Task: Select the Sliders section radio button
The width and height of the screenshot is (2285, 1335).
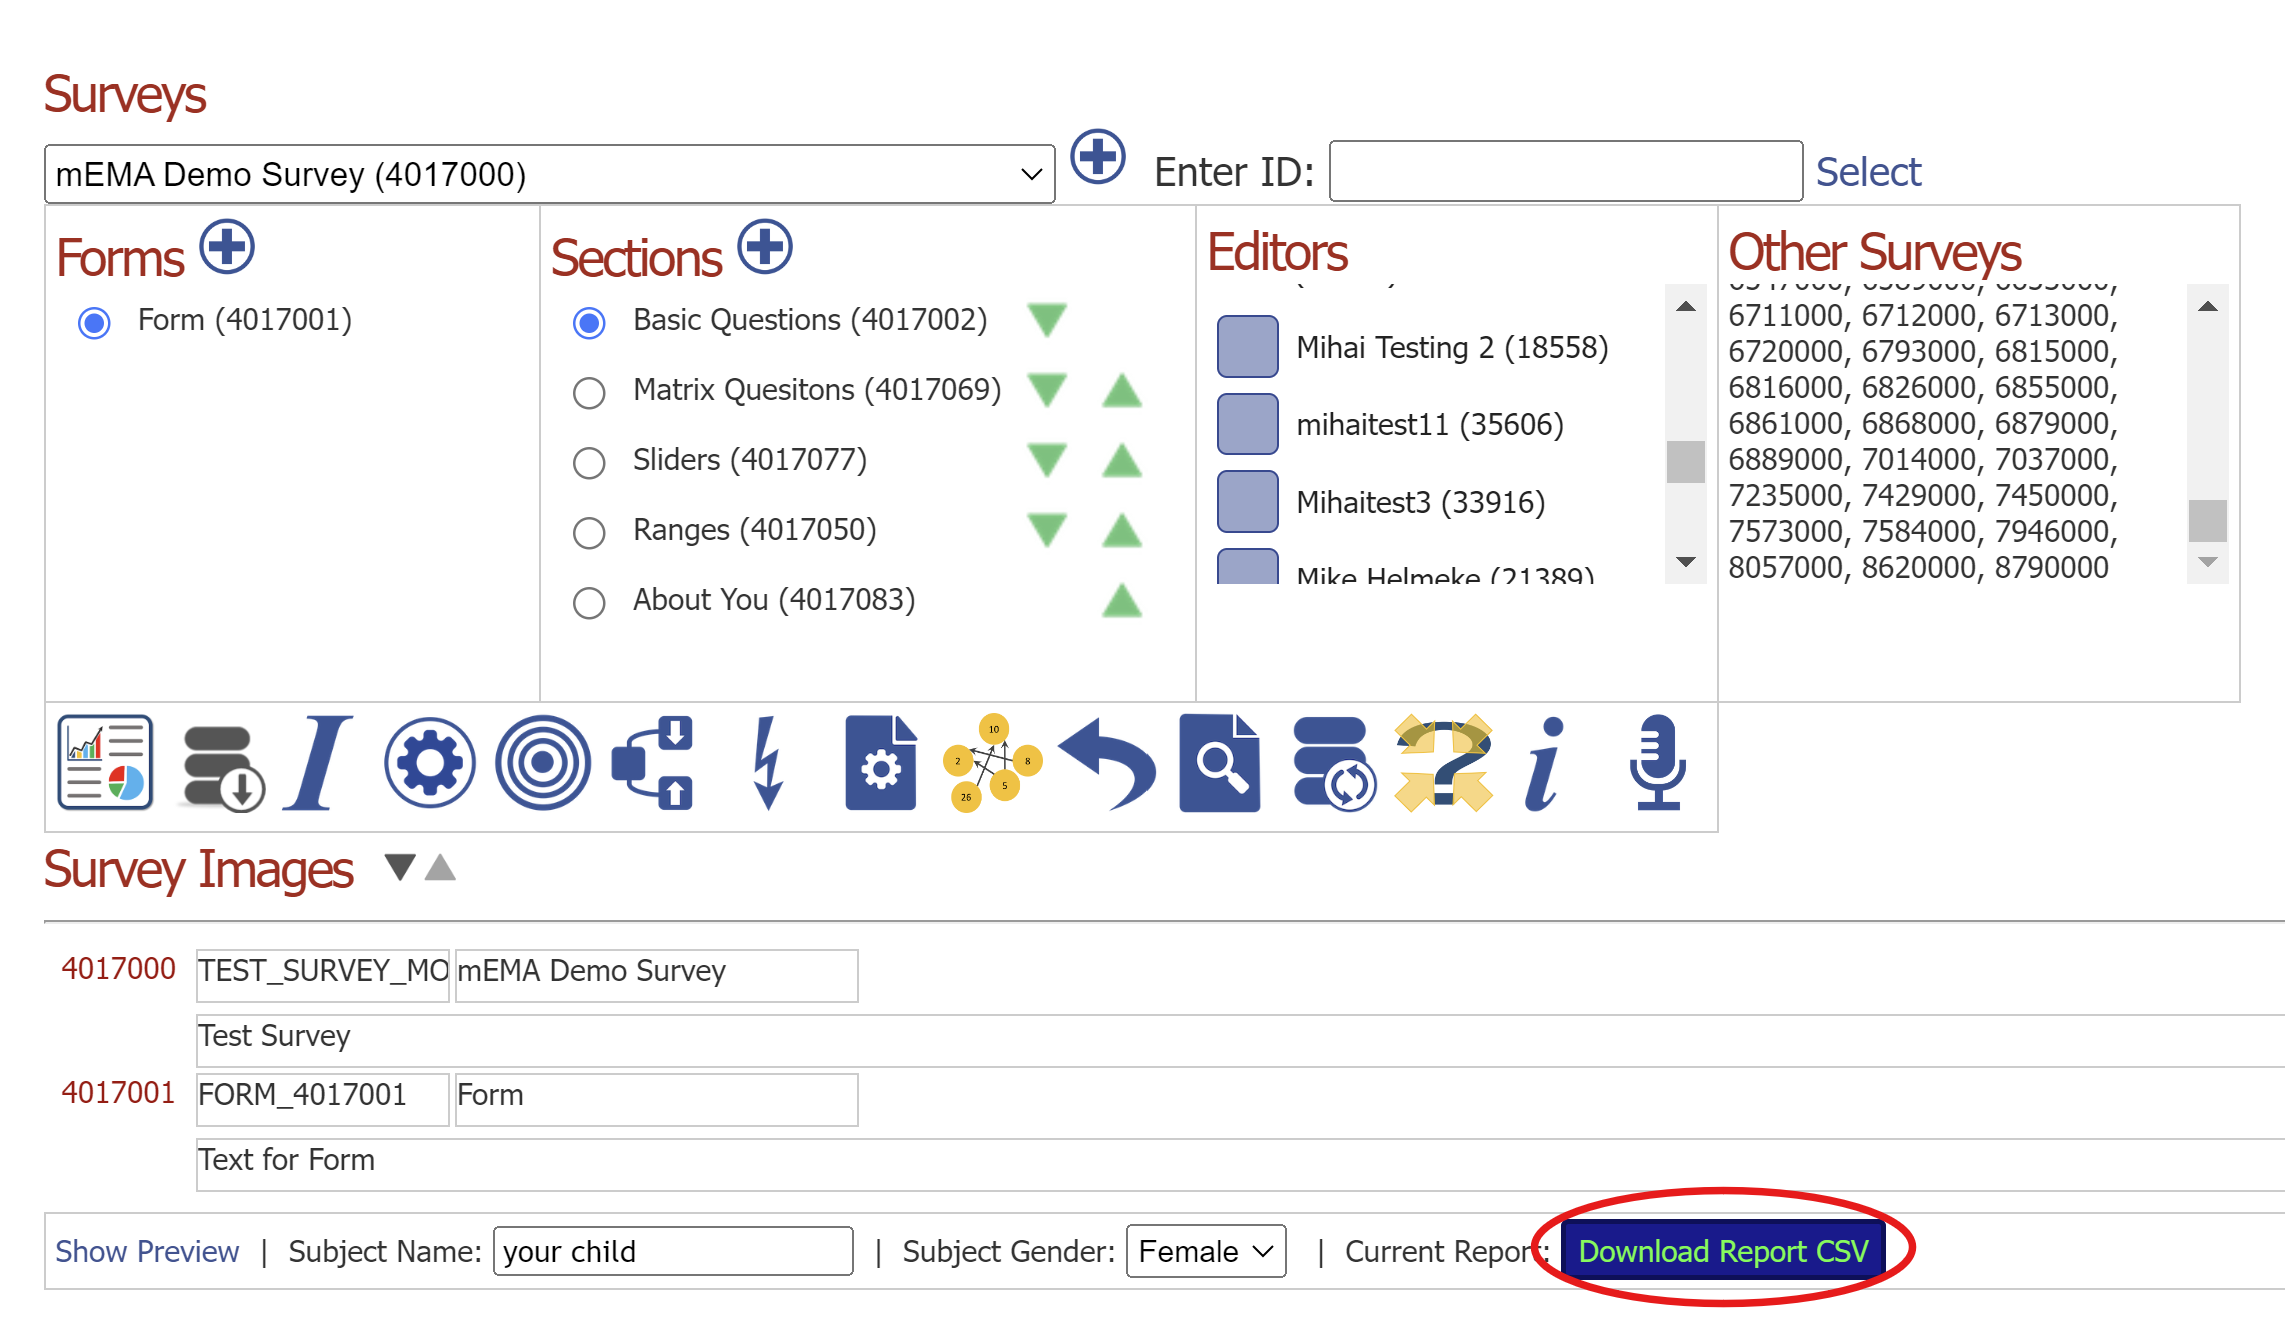Action: 589,462
